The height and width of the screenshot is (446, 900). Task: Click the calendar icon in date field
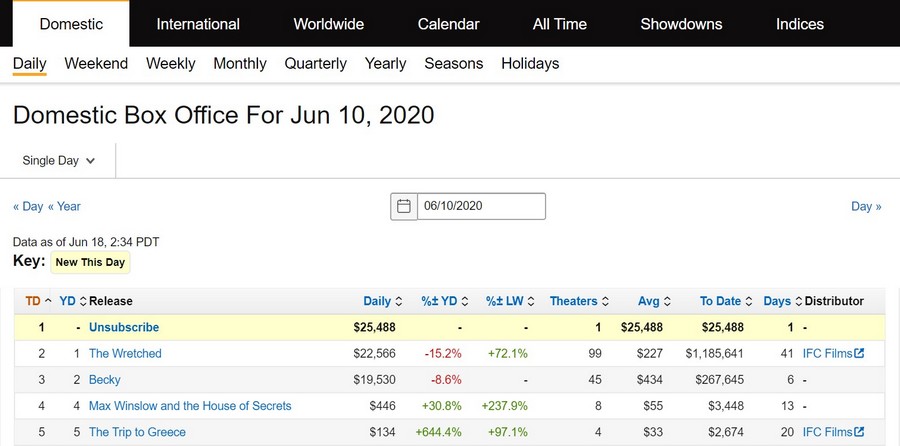(404, 206)
